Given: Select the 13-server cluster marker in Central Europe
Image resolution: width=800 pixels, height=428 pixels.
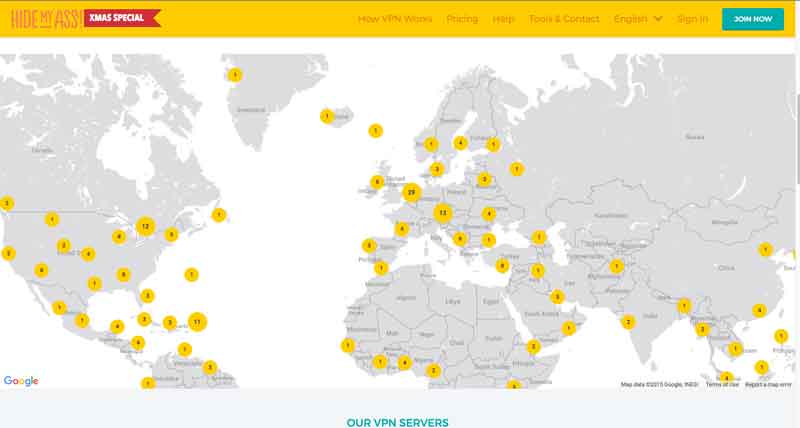Looking at the screenshot, I should tap(443, 212).
